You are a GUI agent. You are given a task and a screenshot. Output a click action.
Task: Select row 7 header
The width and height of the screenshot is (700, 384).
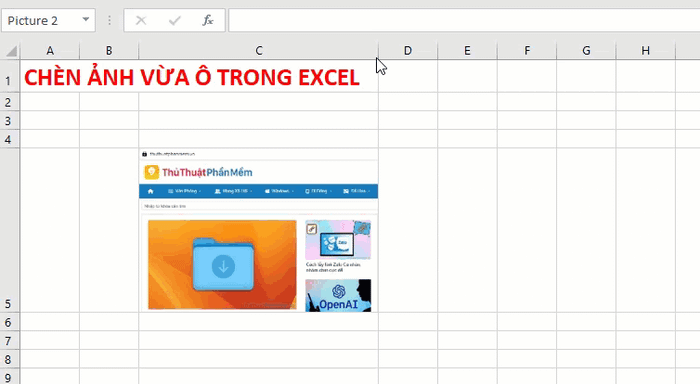10,340
